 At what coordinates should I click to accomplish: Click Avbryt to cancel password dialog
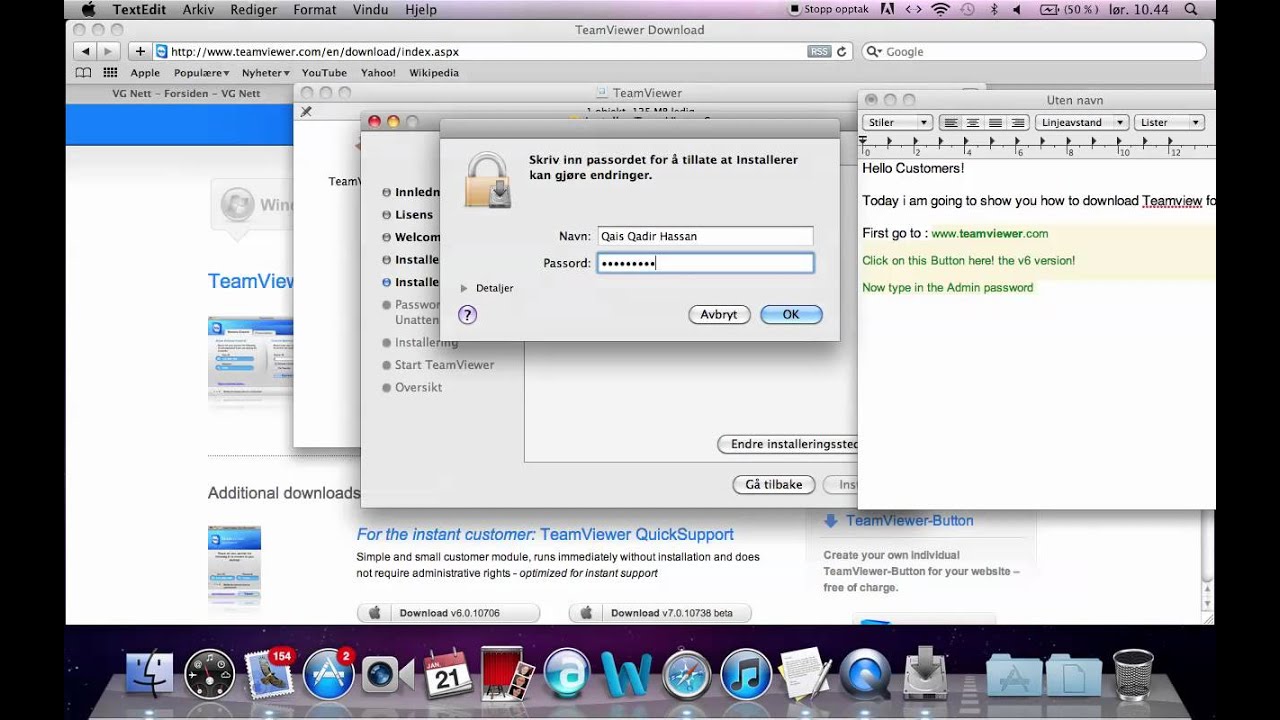click(719, 314)
